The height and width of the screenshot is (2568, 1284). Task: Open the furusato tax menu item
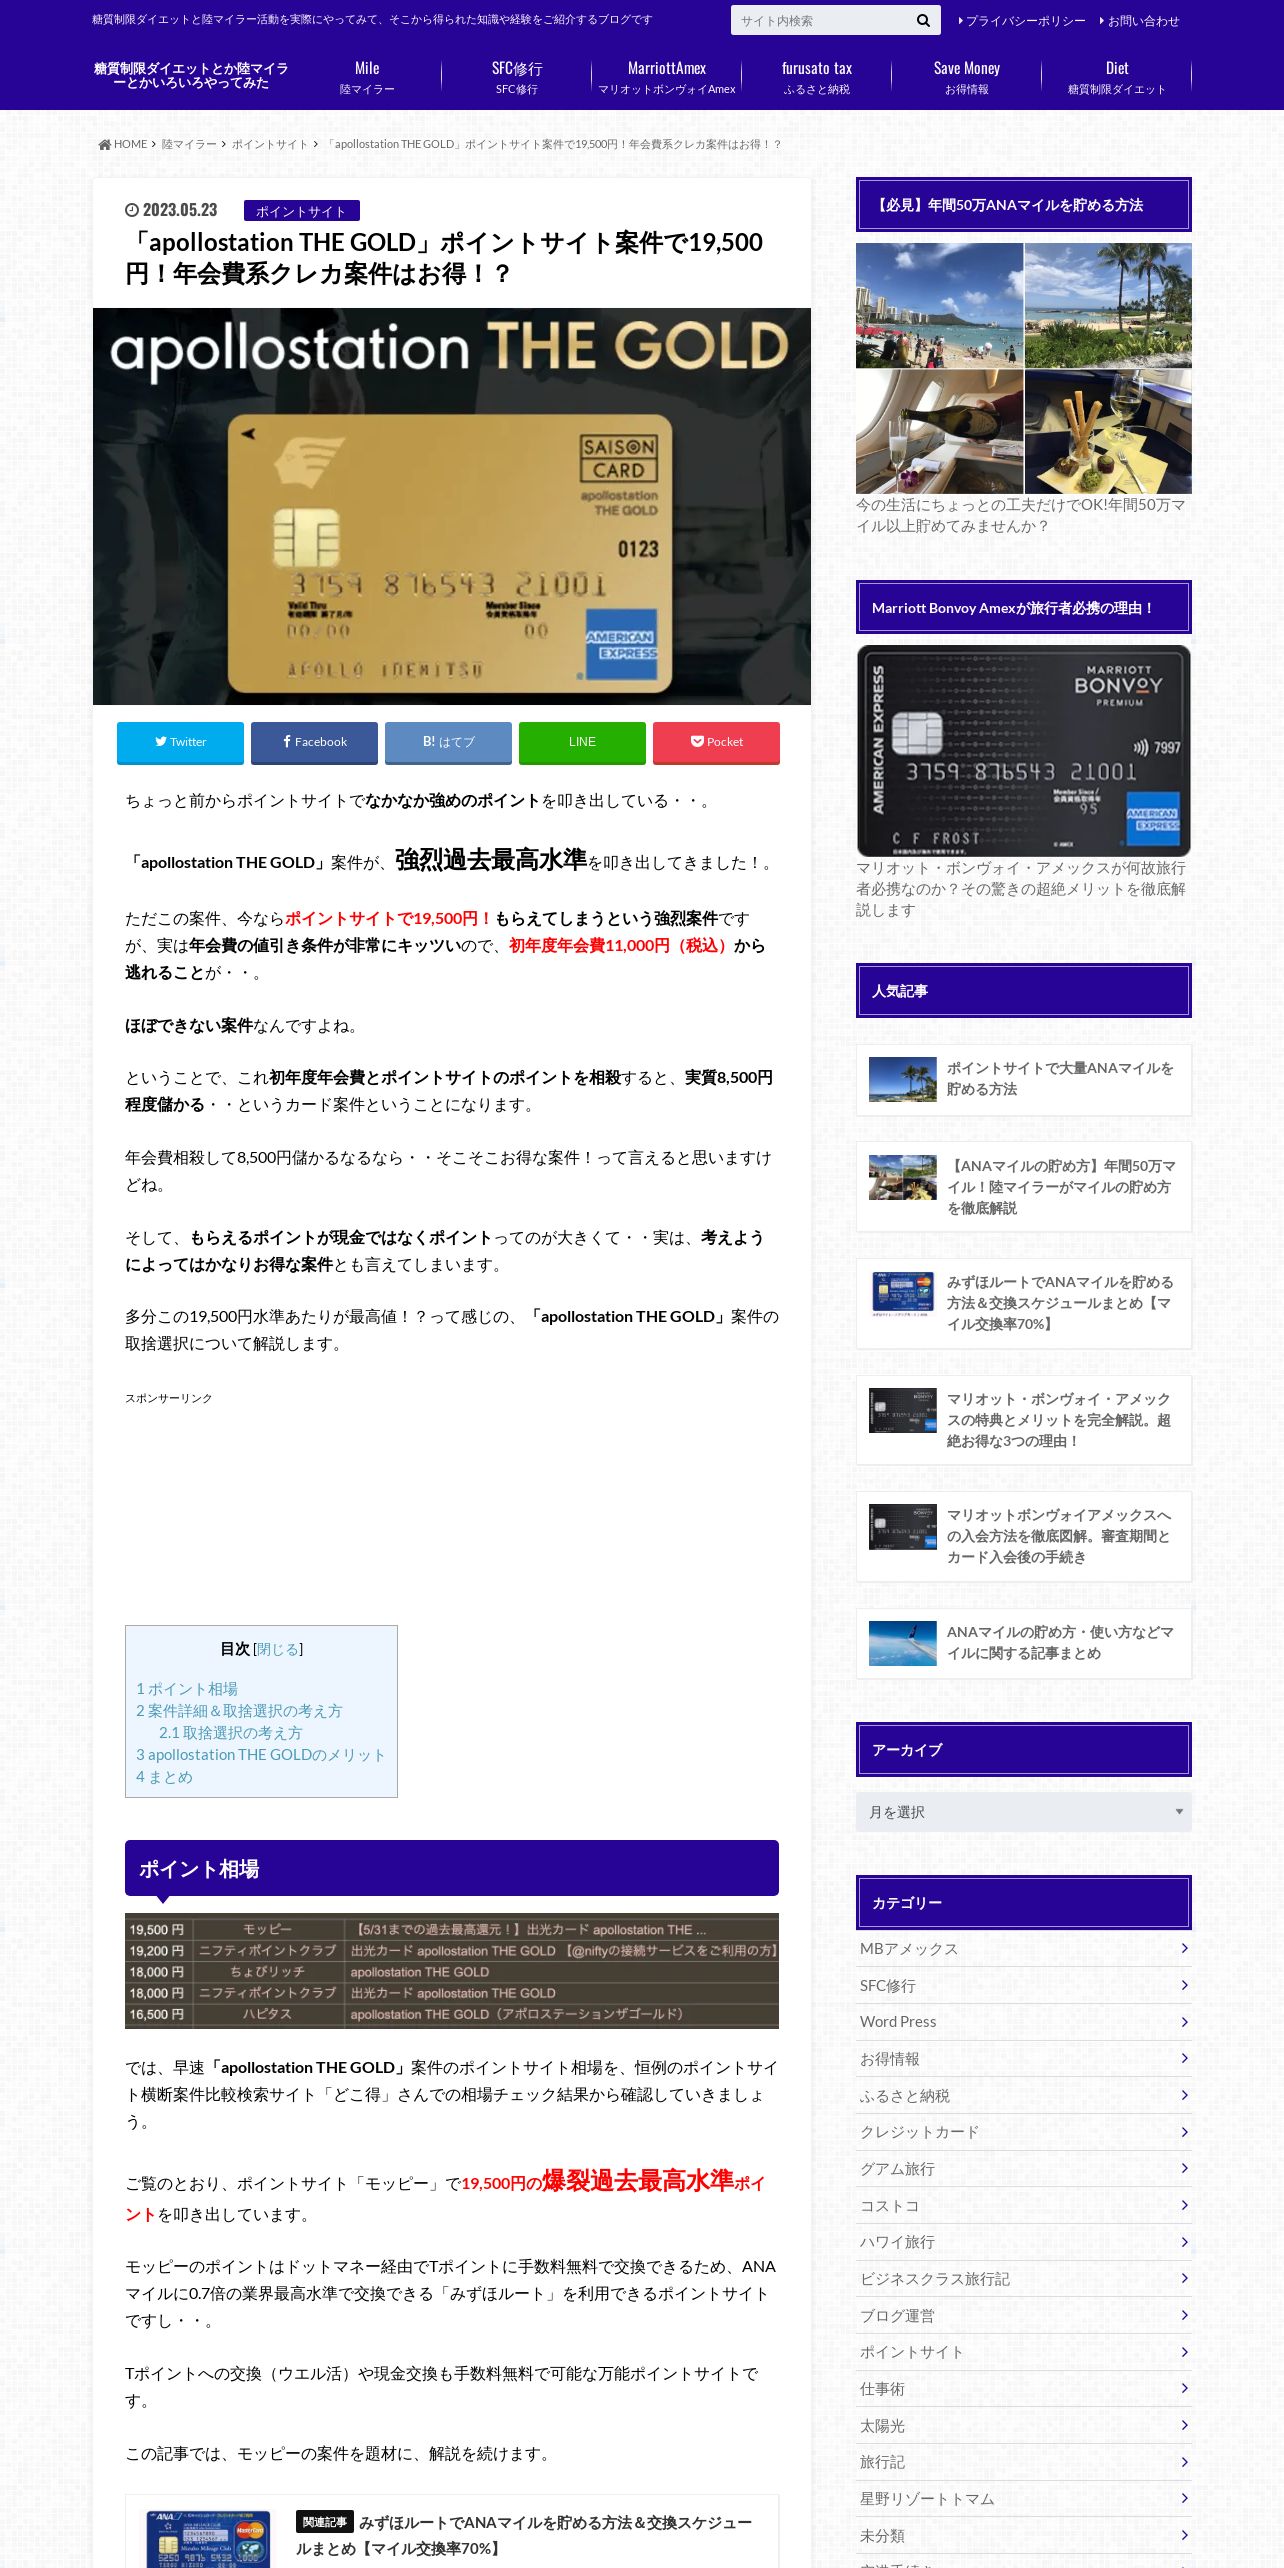click(x=817, y=77)
